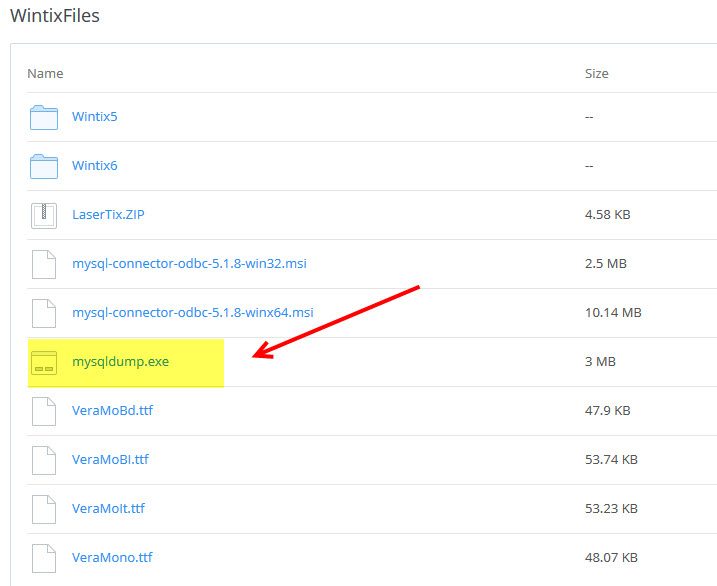Open the VeraMoBd.ttf font link
The height and width of the screenshot is (586, 717).
tap(112, 410)
